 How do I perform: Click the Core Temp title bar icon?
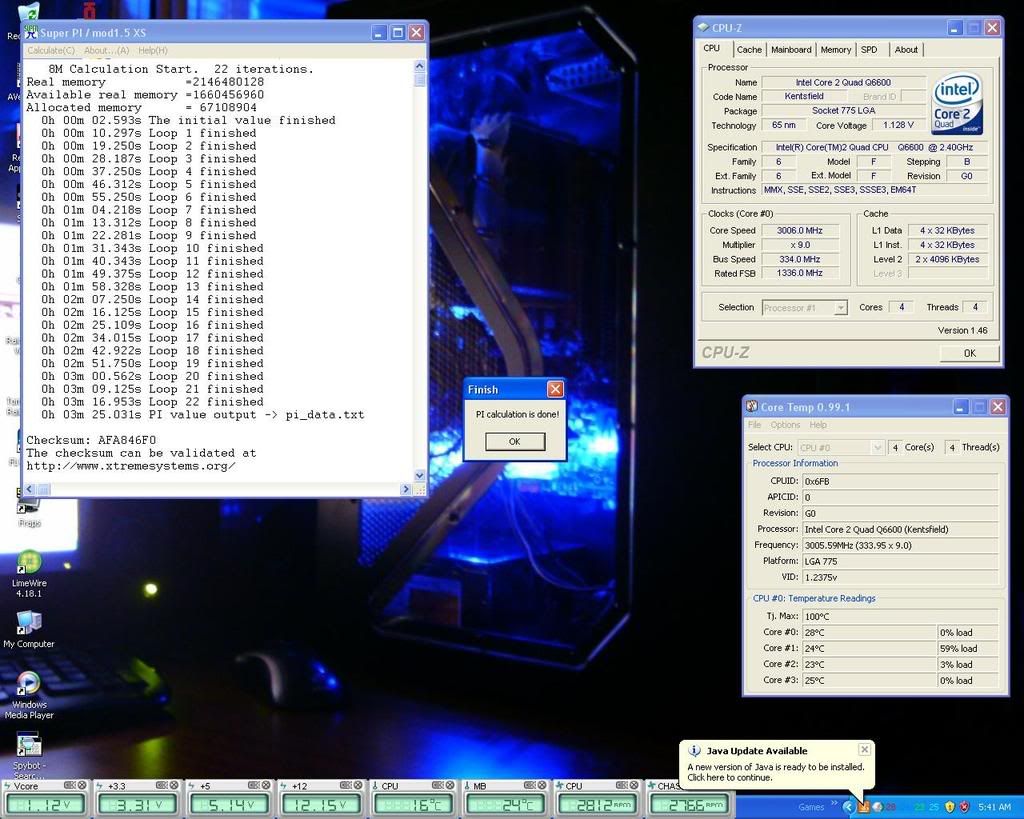click(x=752, y=407)
